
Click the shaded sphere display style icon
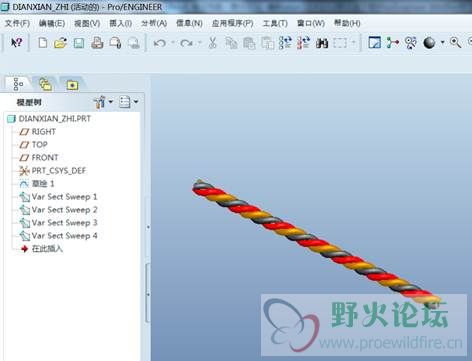tap(429, 43)
